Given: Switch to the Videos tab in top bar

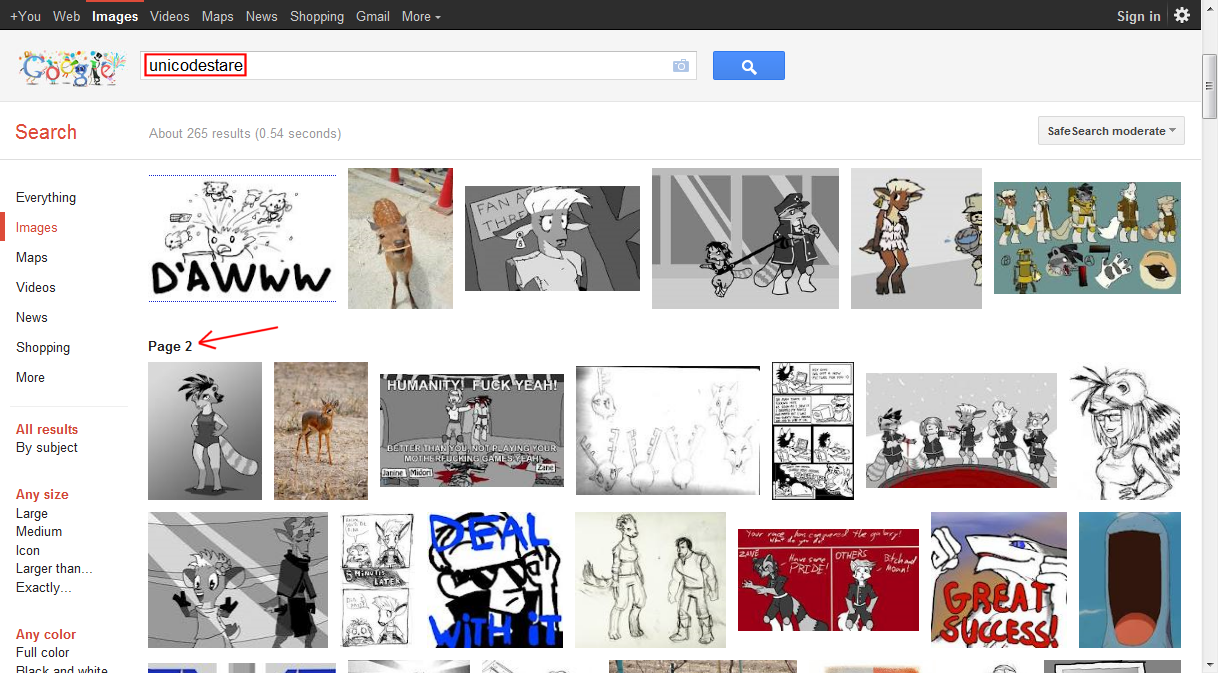Looking at the screenshot, I should [170, 16].
